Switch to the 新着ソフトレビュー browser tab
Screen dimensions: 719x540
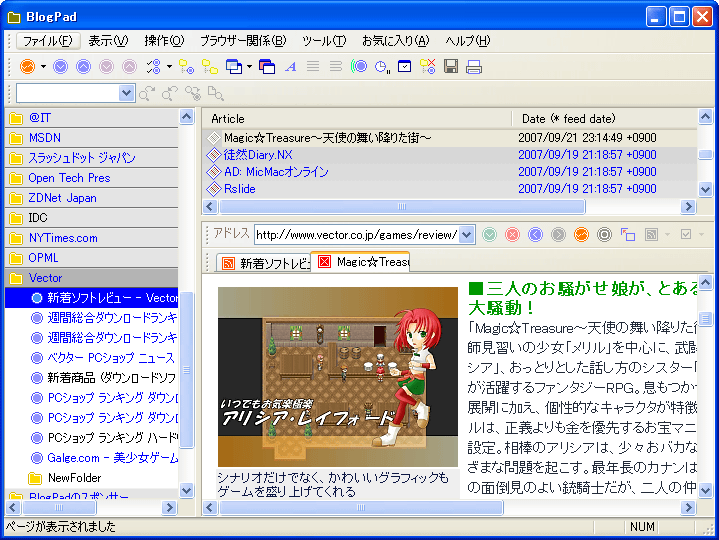[265, 263]
